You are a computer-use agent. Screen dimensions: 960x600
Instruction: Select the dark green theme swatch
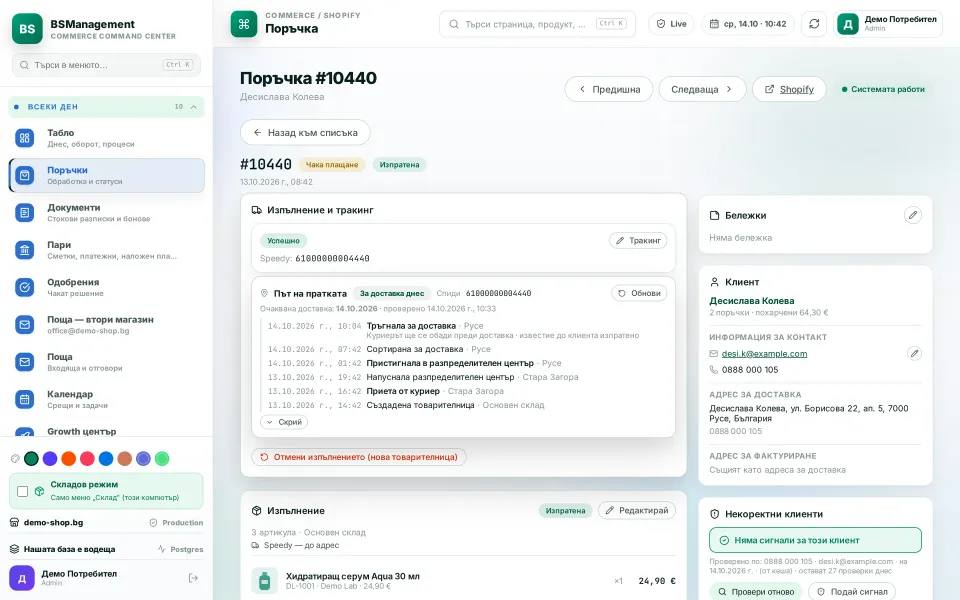click(31, 459)
